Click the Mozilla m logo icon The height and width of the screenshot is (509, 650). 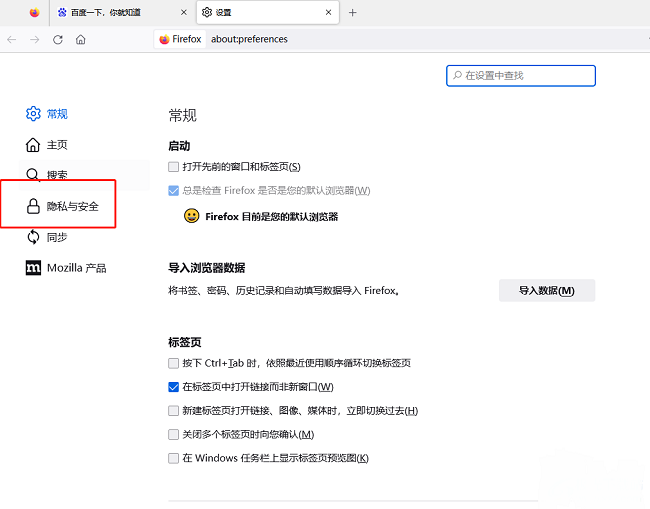pyautogui.click(x=33, y=268)
